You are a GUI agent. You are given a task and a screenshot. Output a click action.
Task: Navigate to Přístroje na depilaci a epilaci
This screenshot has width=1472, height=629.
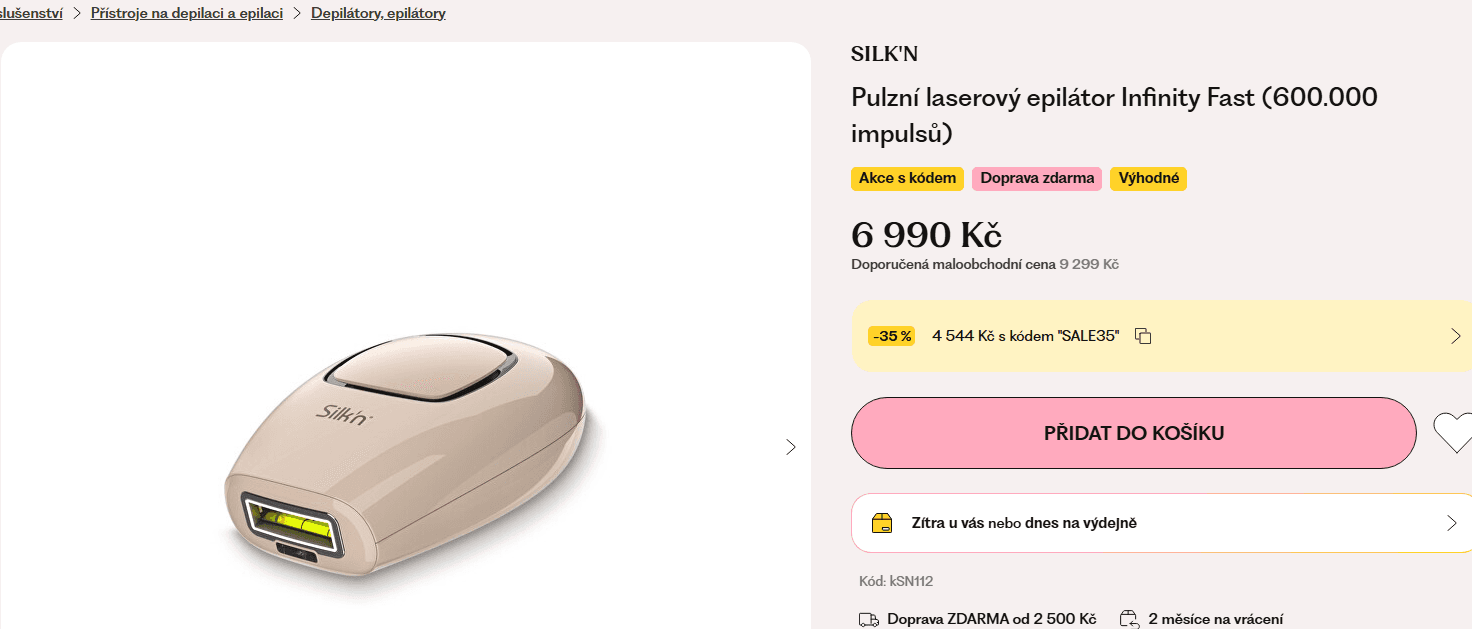pyautogui.click(x=187, y=13)
